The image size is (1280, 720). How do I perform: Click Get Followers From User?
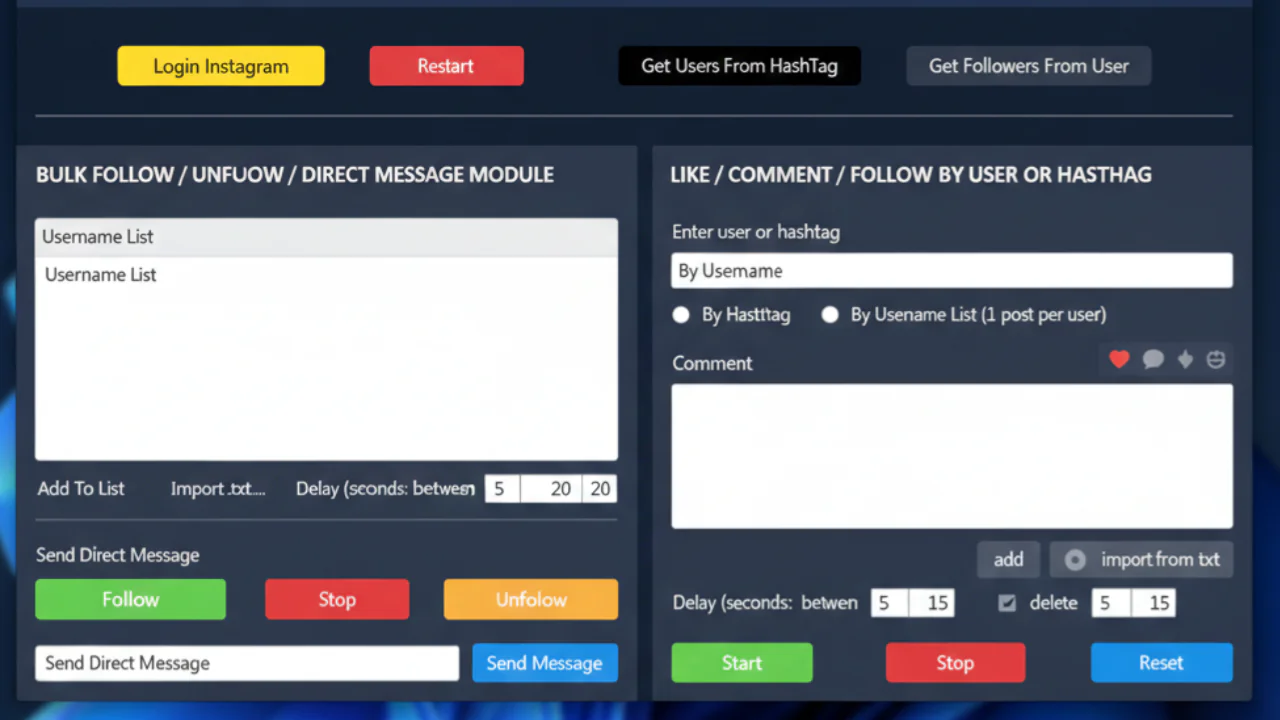1028,65
